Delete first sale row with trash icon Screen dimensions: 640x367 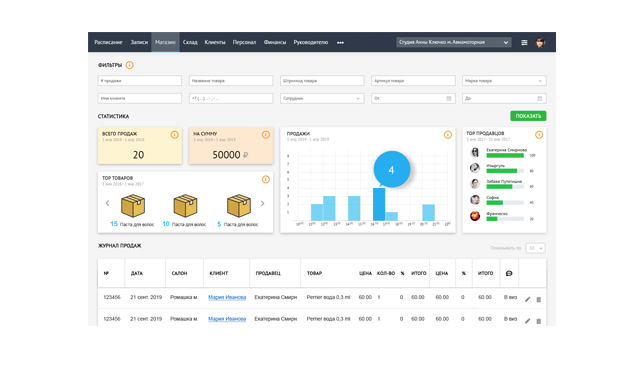pos(538,300)
